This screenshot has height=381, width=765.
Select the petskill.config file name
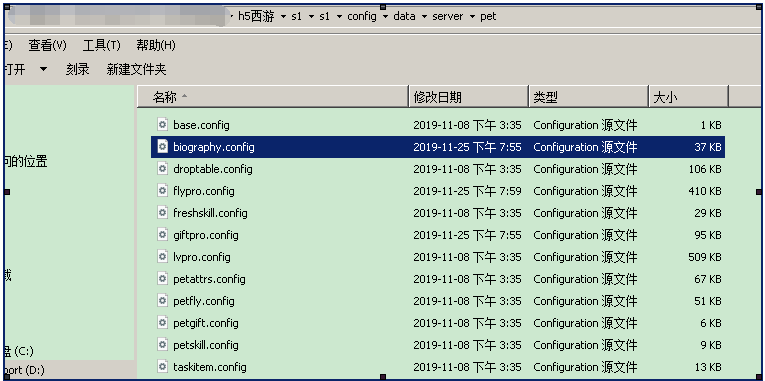(x=206, y=344)
